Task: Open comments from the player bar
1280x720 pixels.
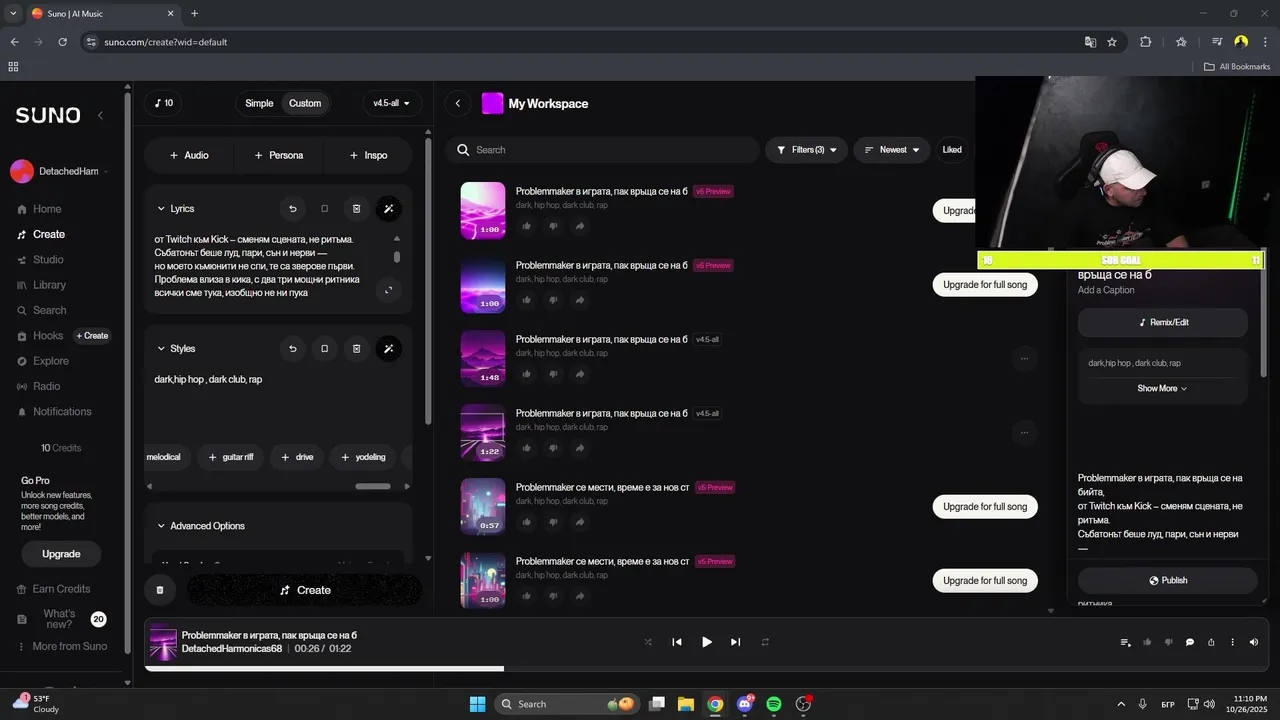Action: pyautogui.click(x=1190, y=642)
